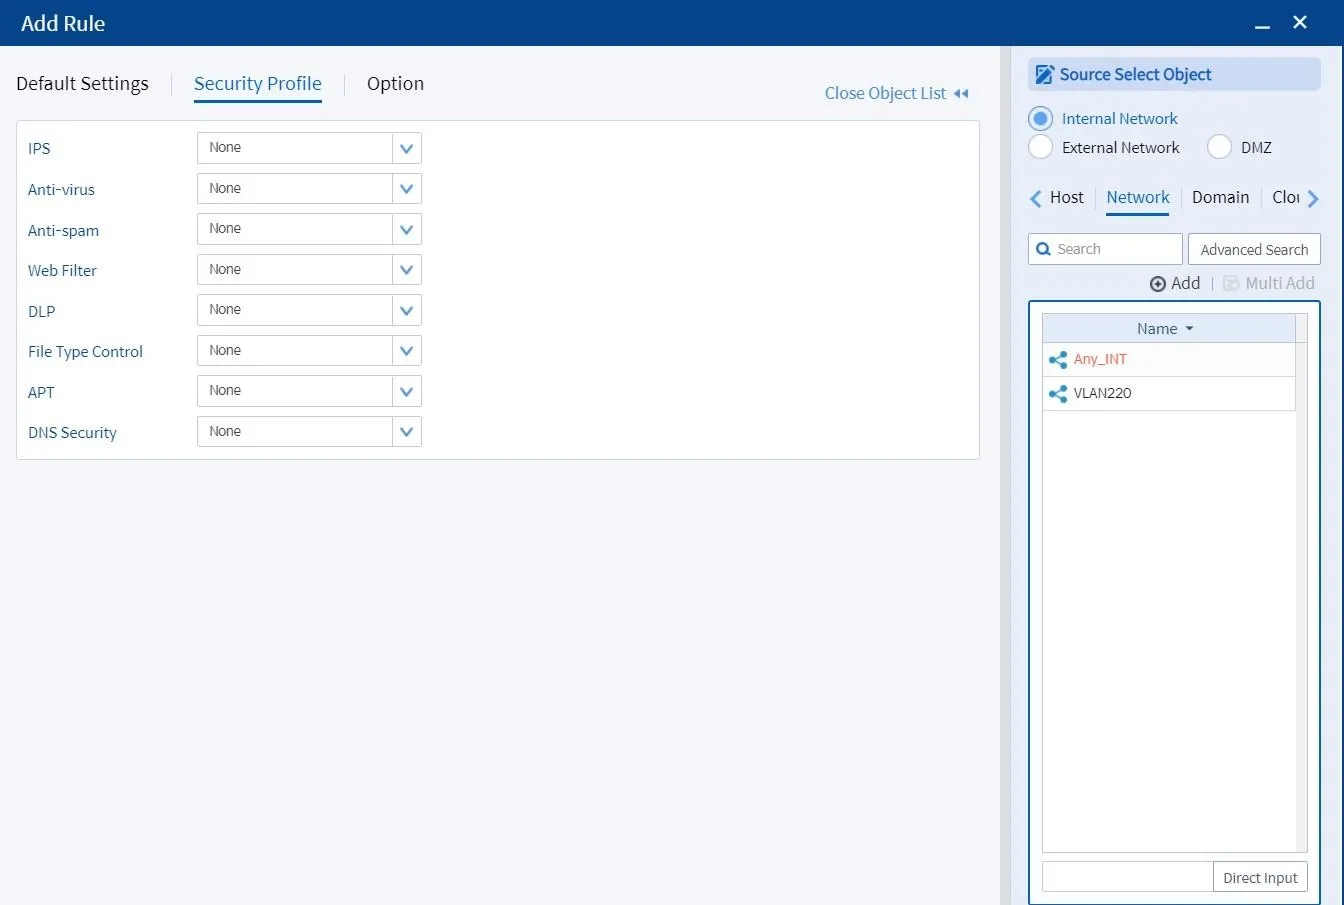This screenshot has height=905, width=1344.
Task: Select the Any_INT network object
Action: click(1168, 360)
